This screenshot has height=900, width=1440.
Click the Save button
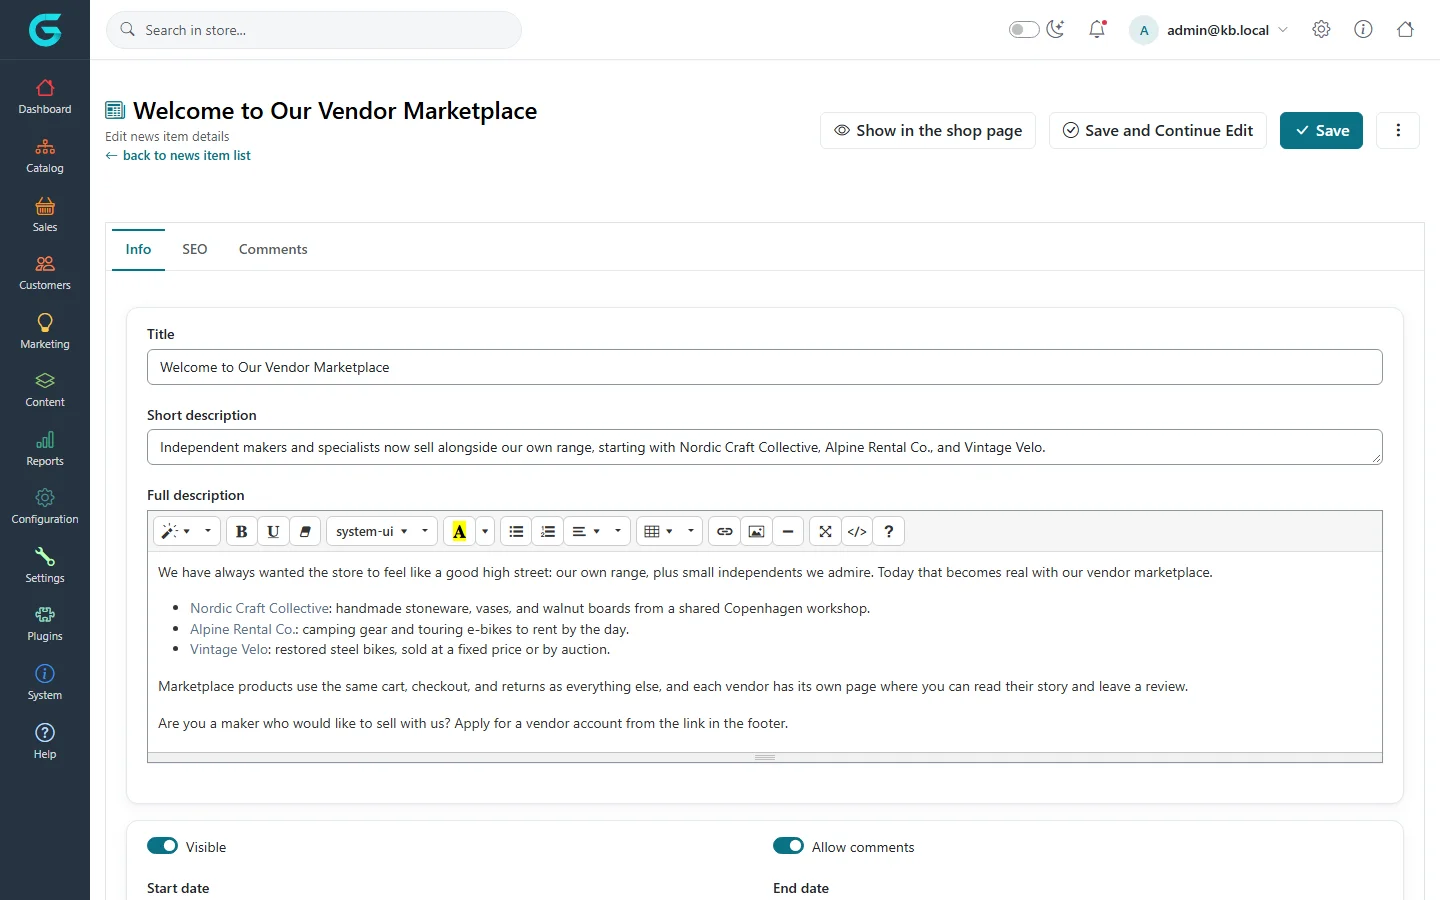[x=1321, y=130]
